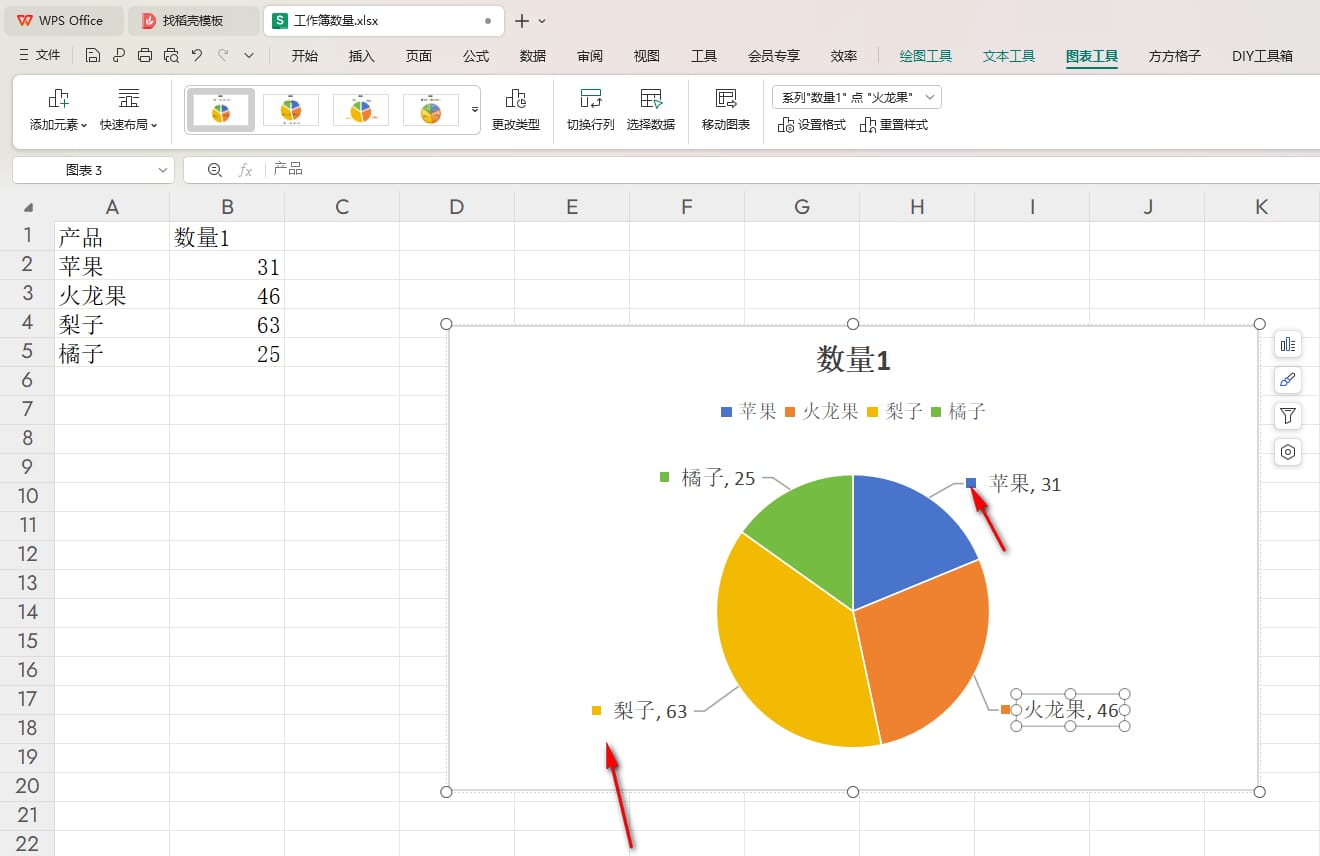Open the dropdown next to new tab button
The height and width of the screenshot is (856, 1320).
(x=542, y=20)
